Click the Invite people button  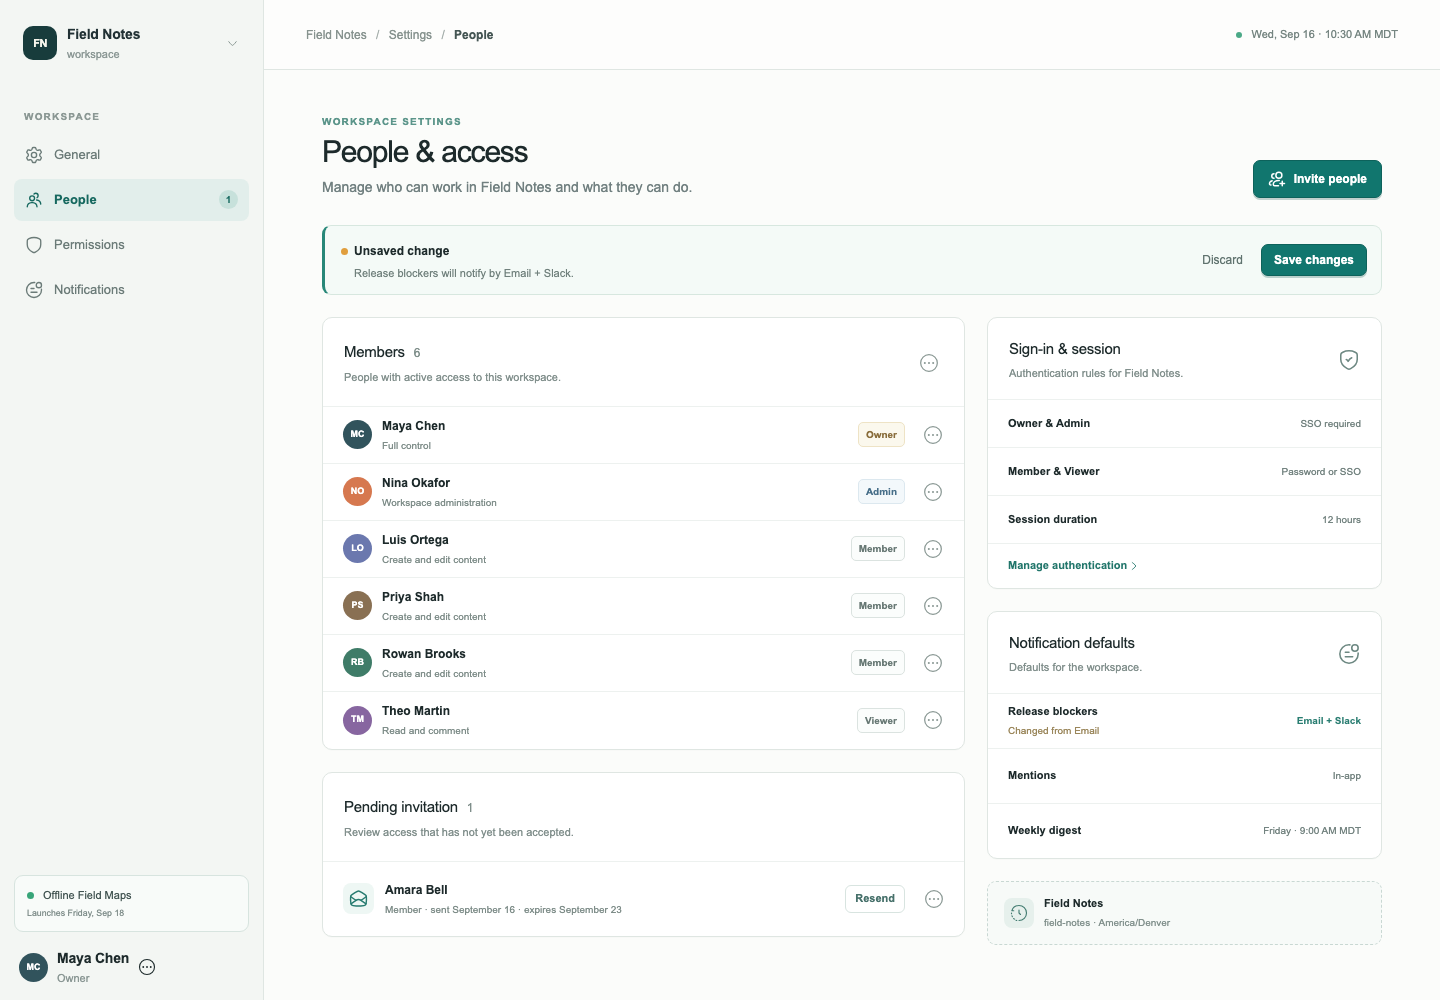[x=1317, y=179]
